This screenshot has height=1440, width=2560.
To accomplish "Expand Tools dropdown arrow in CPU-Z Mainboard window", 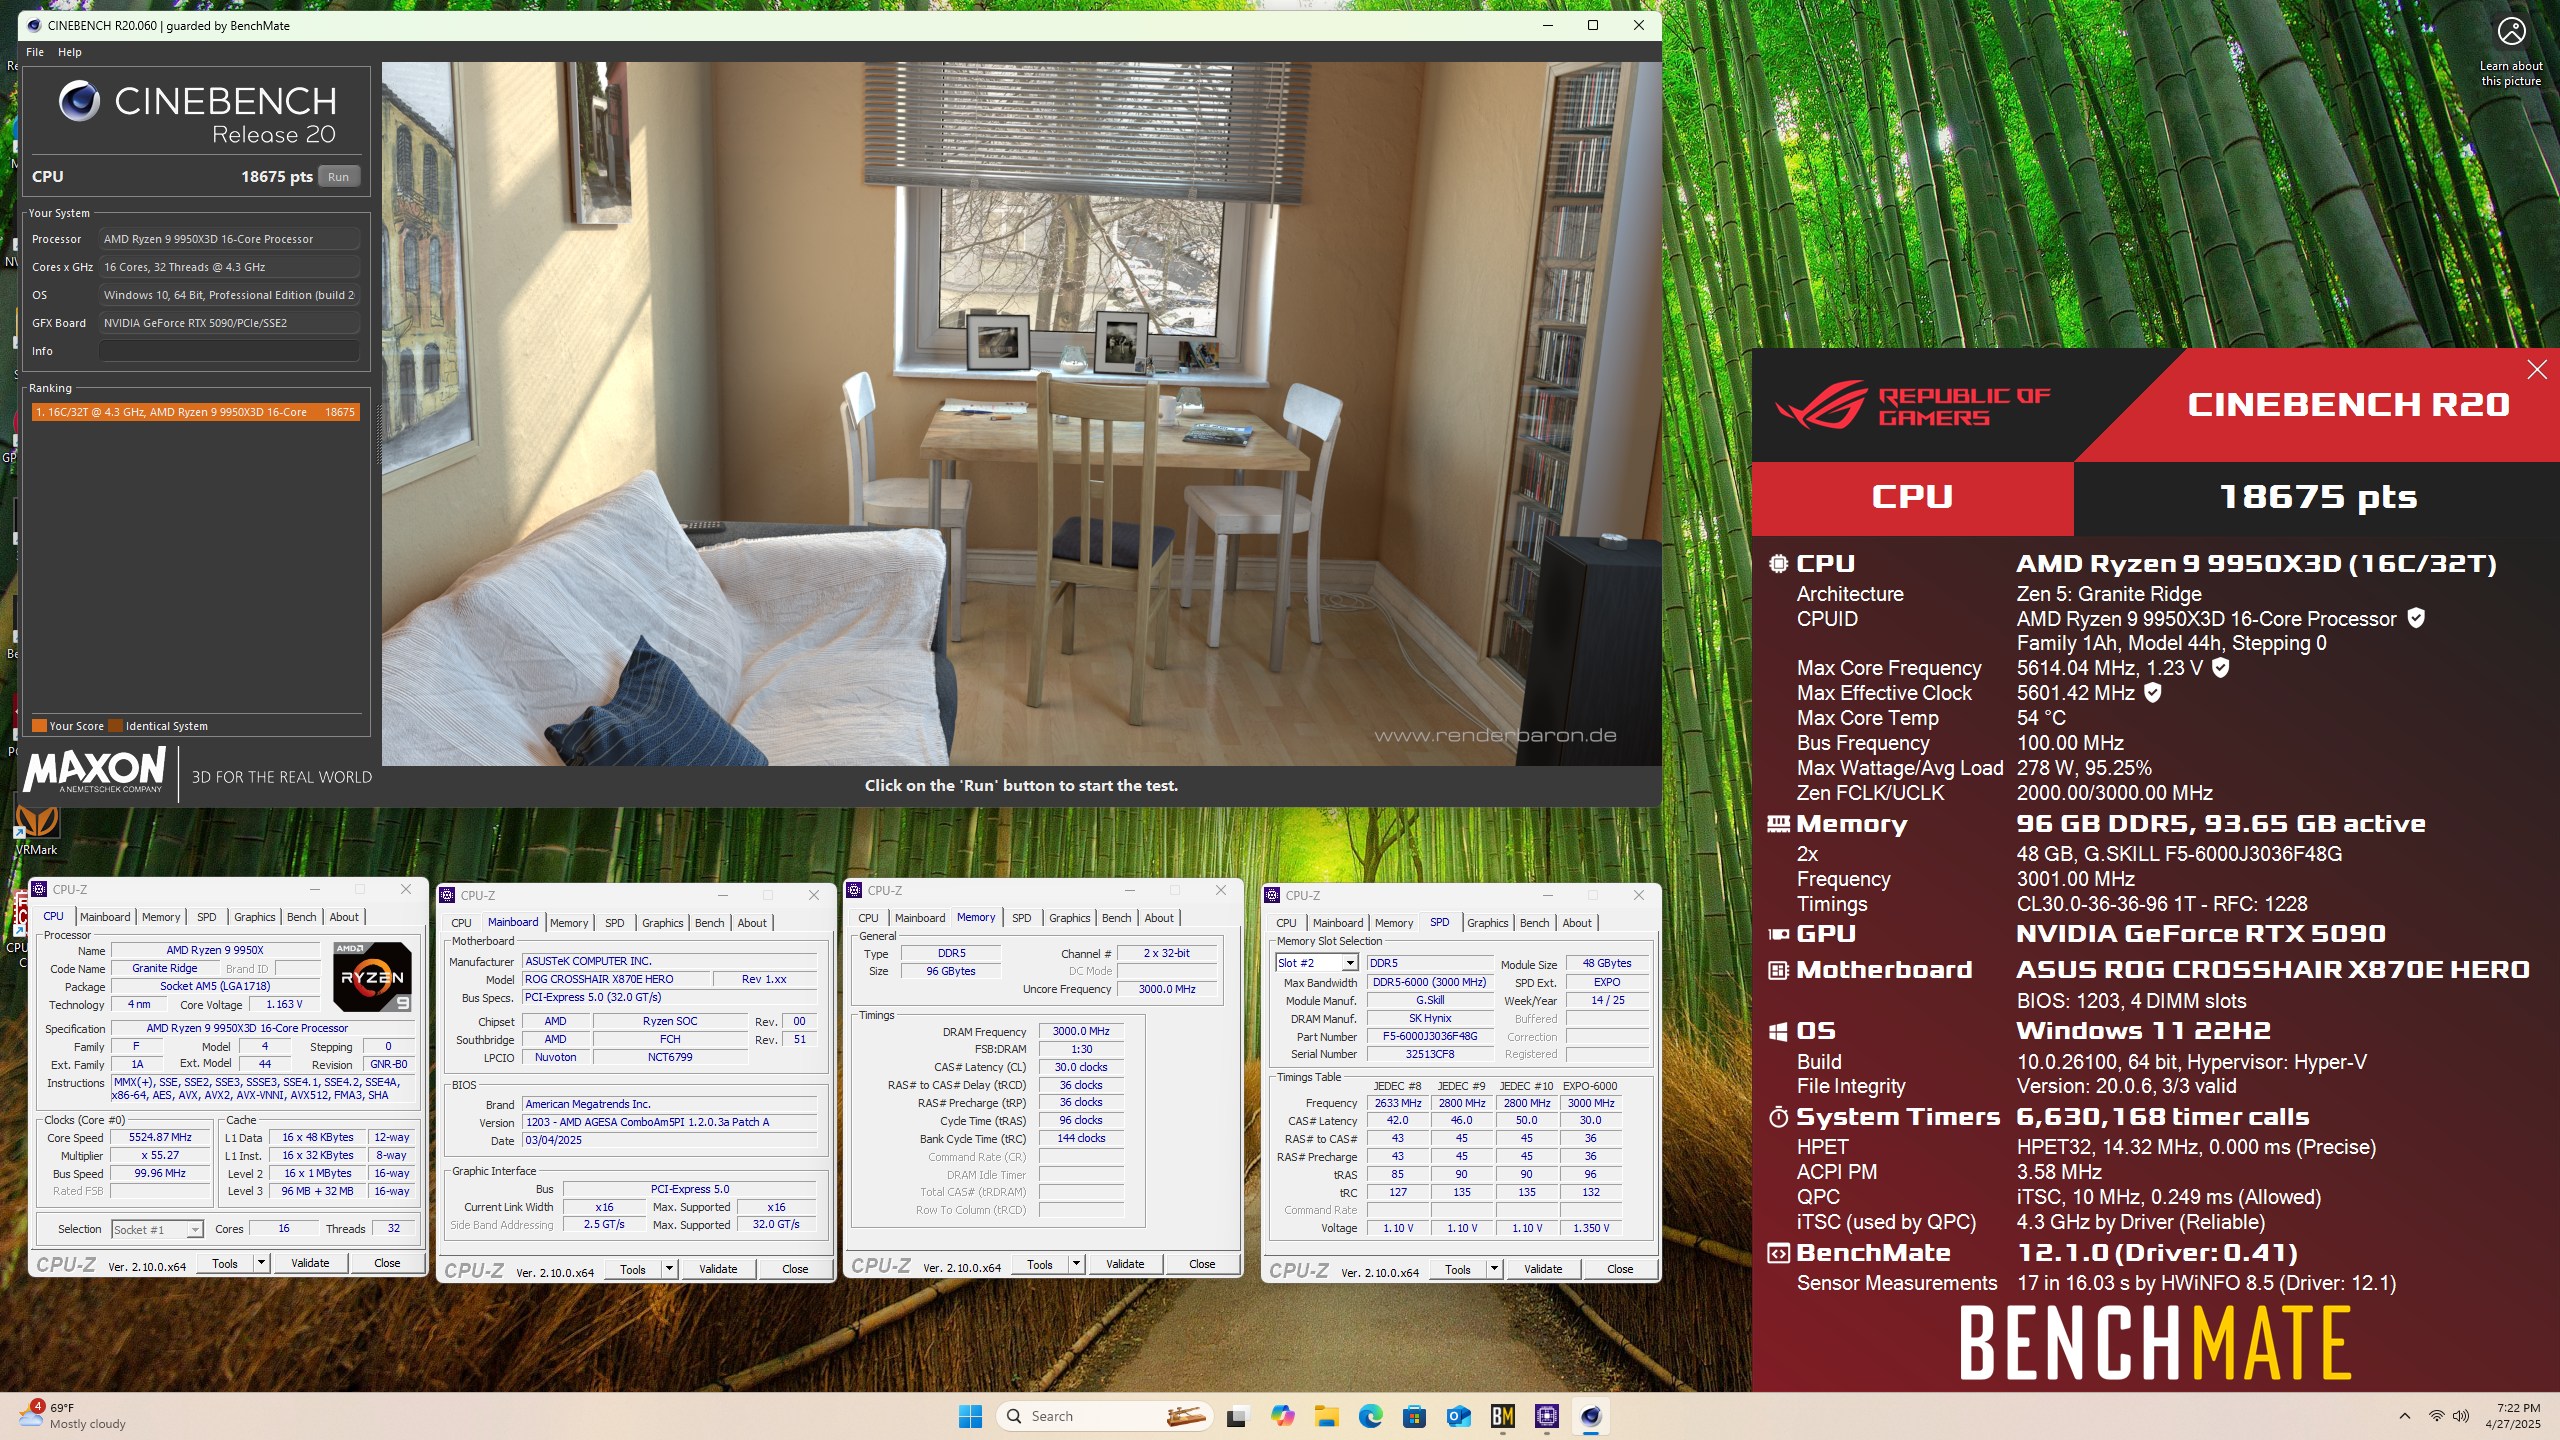I will click(669, 1269).
